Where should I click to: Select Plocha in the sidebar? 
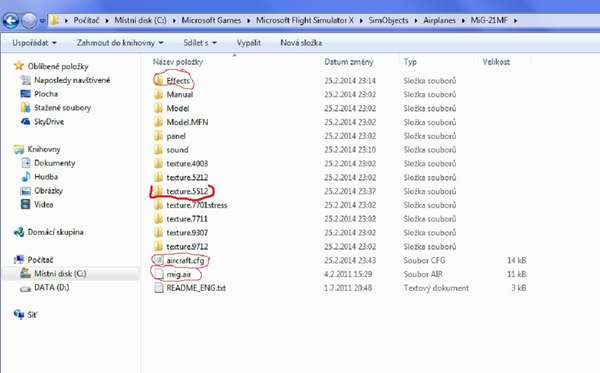tap(46, 94)
